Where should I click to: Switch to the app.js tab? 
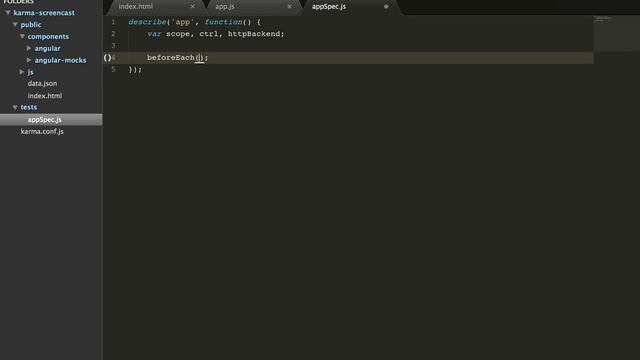point(225,7)
